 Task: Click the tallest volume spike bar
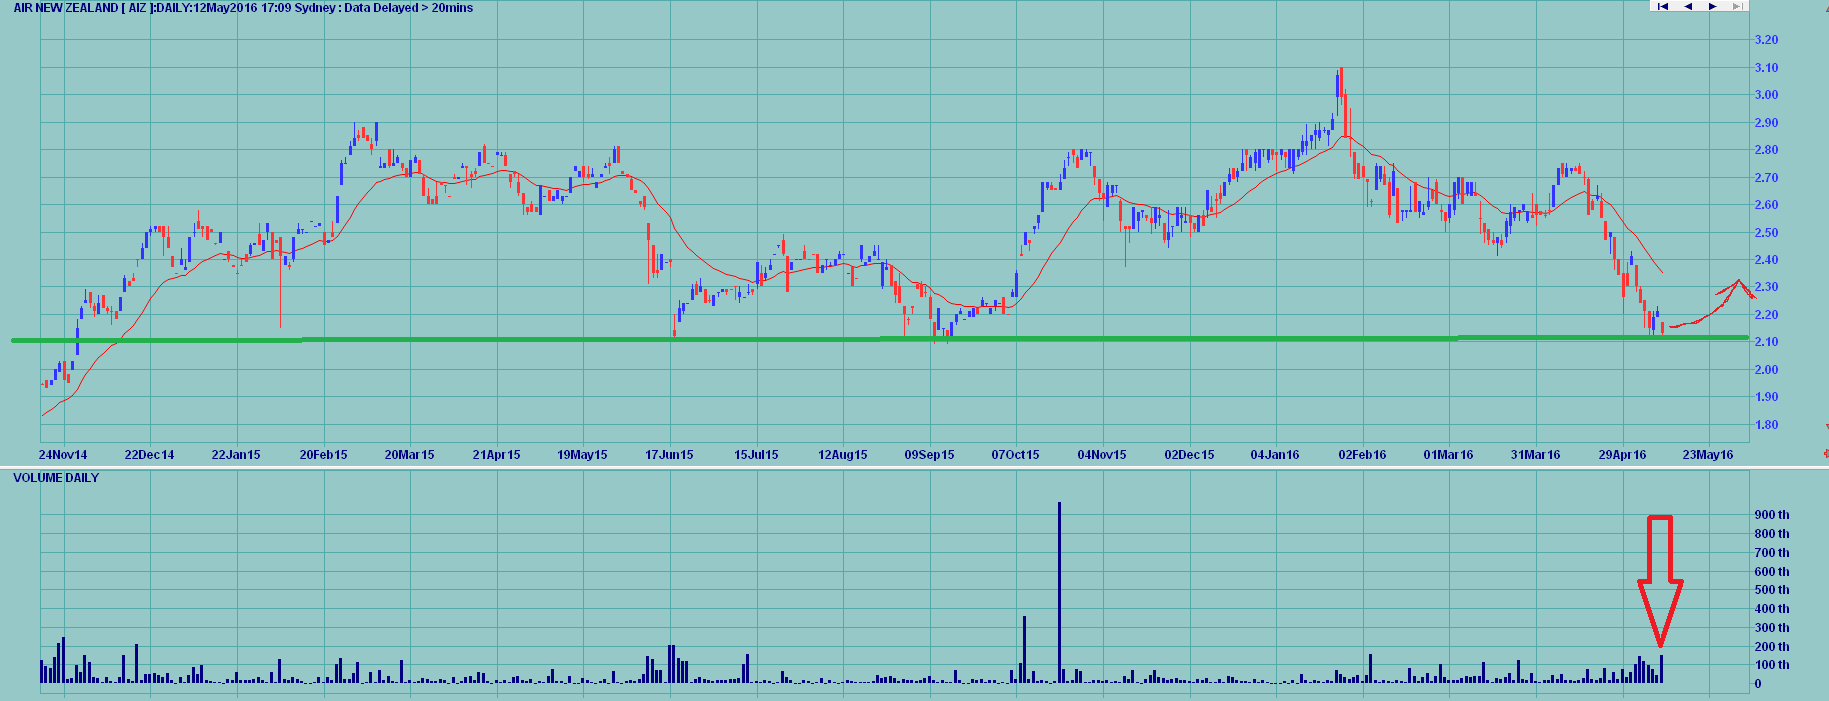point(1059,593)
